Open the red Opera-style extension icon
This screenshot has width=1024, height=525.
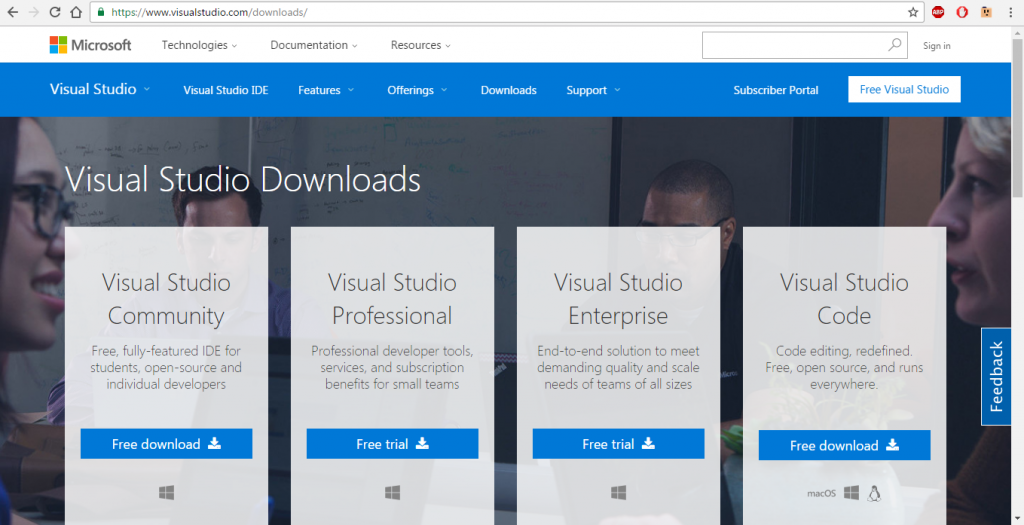[x=962, y=12]
